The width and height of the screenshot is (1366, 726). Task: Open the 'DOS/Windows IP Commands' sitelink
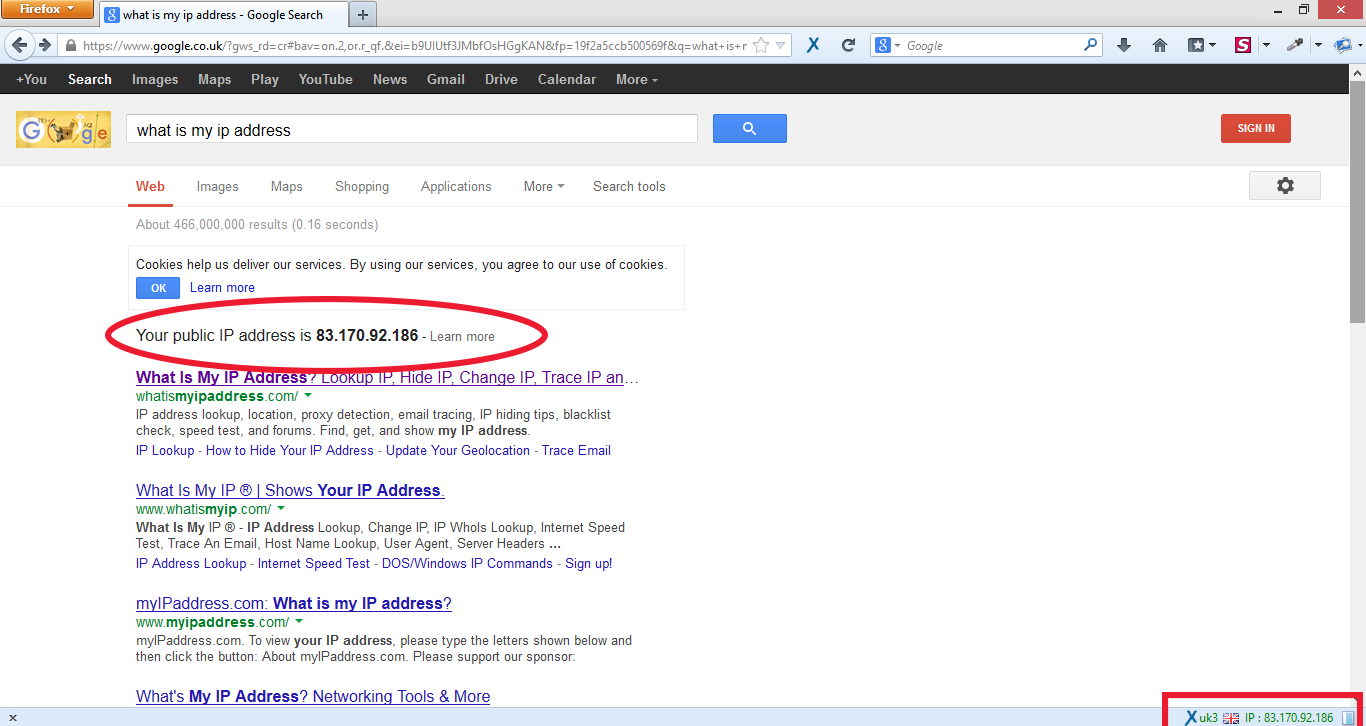467,563
